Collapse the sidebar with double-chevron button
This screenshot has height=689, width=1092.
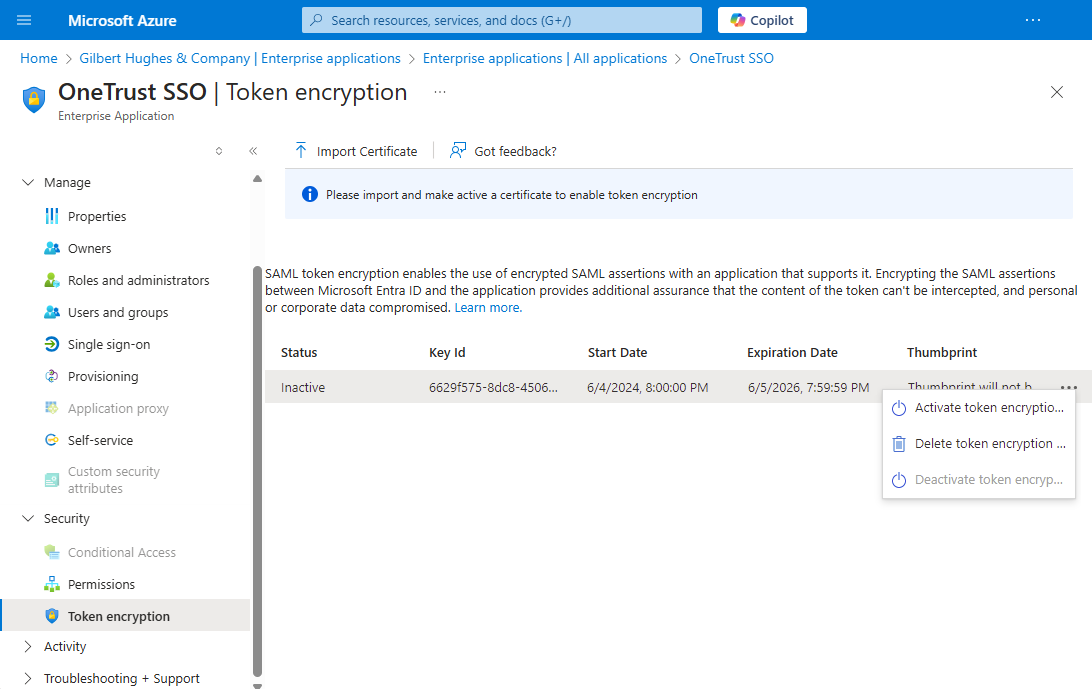point(253,151)
